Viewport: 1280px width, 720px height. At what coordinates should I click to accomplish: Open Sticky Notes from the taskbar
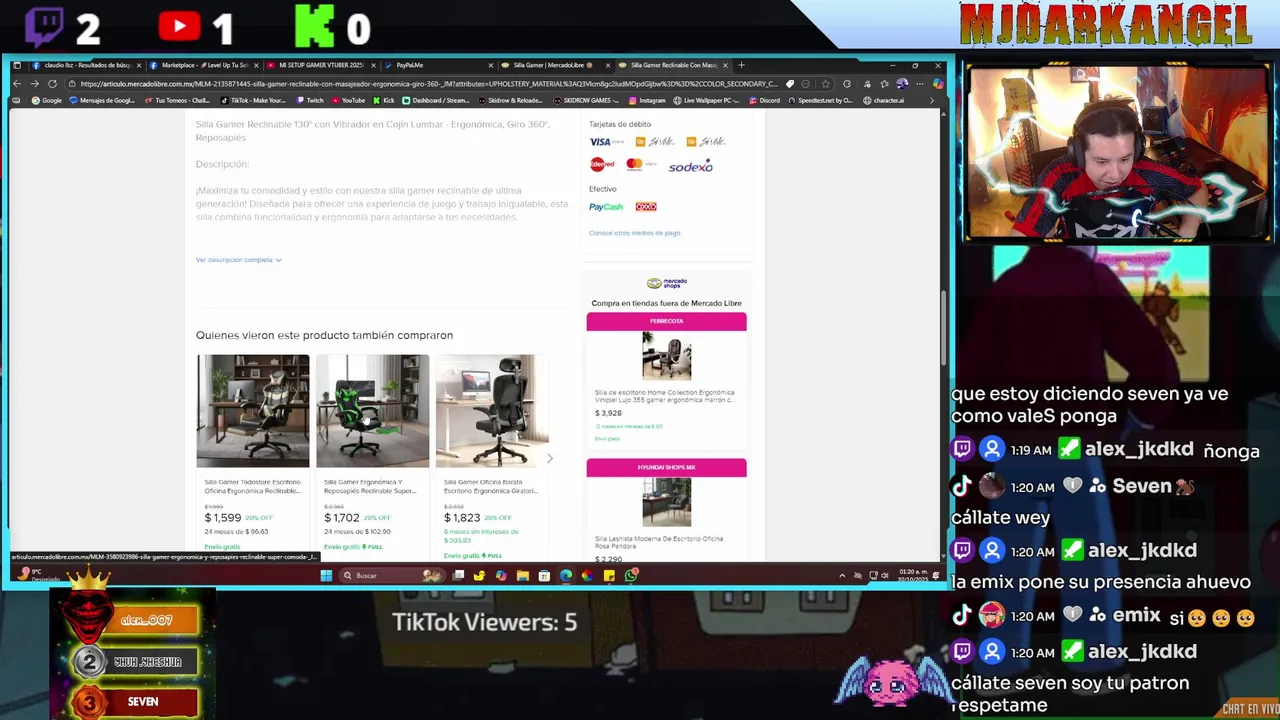(609, 575)
